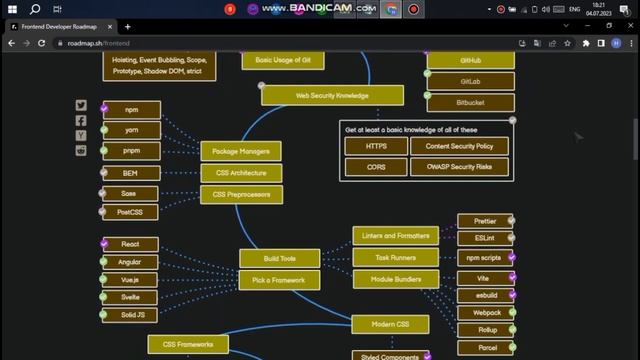Share roadmap via Twitter icon
The image size is (640, 360).
(81, 105)
